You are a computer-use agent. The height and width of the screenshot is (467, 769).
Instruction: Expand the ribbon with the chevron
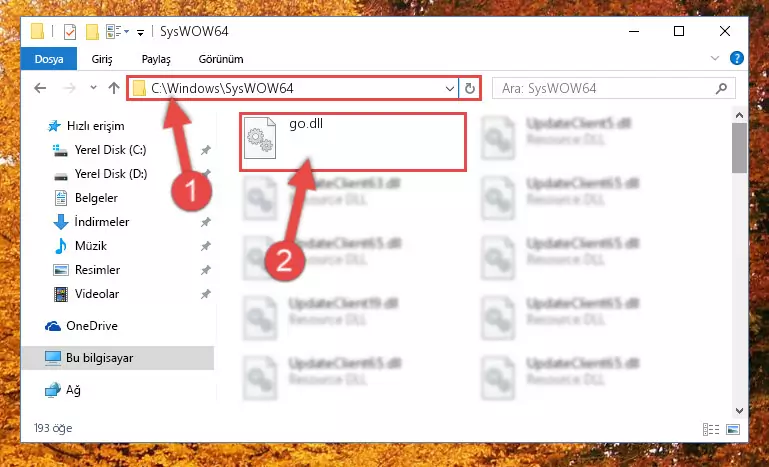tap(715, 58)
